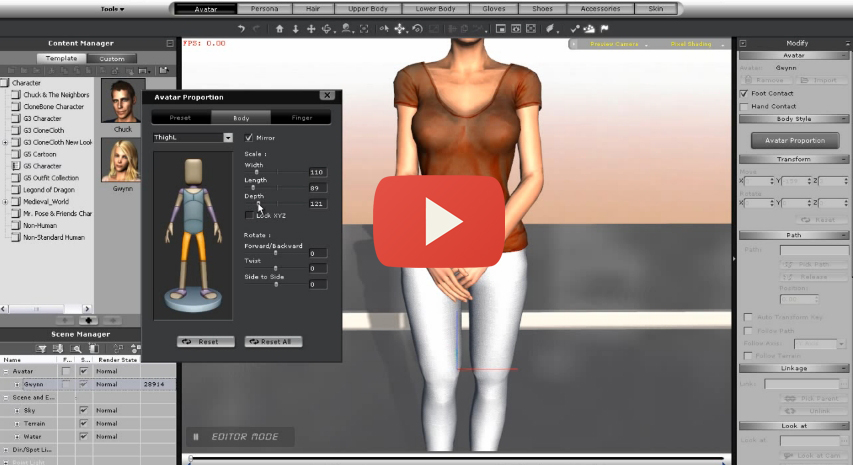Viewport: 853px width, 465px height.
Task: Expand the Medieval_World tree item
Action: 6,200
